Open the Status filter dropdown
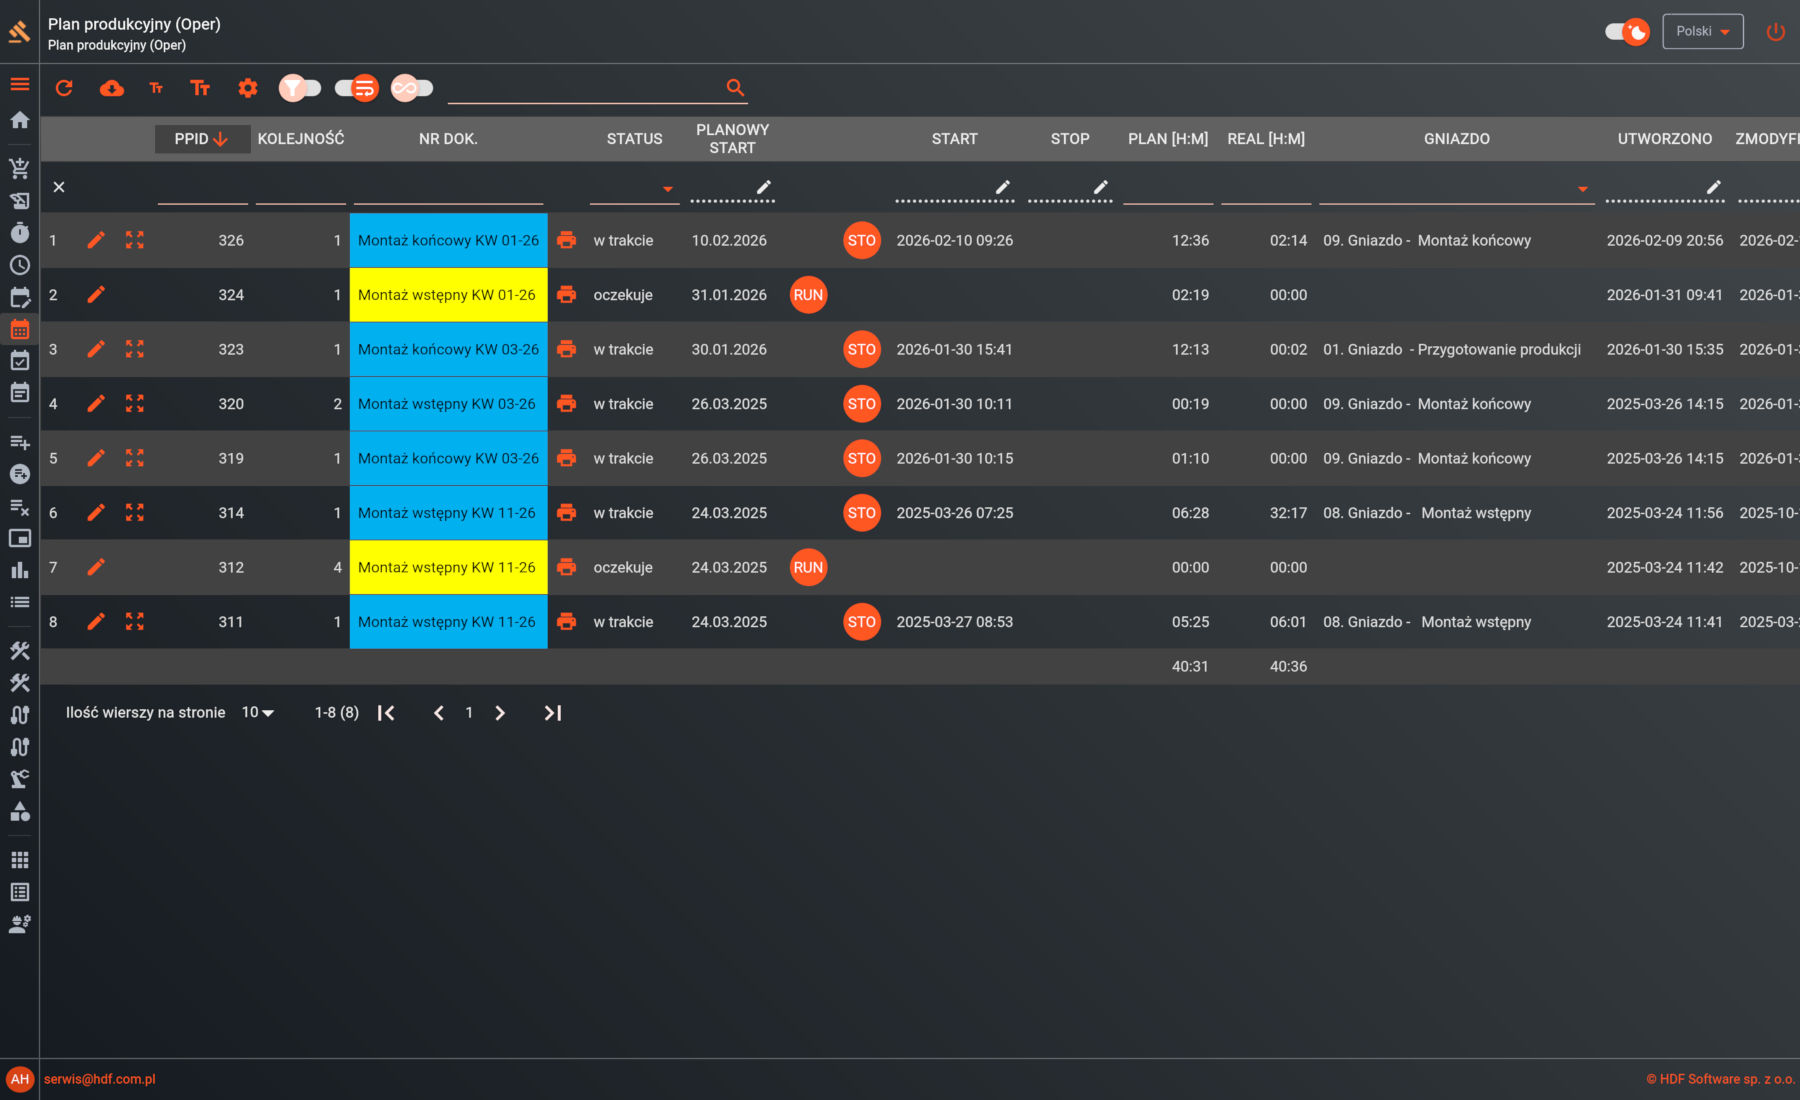The image size is (1800, 1100). coord(634,188)
